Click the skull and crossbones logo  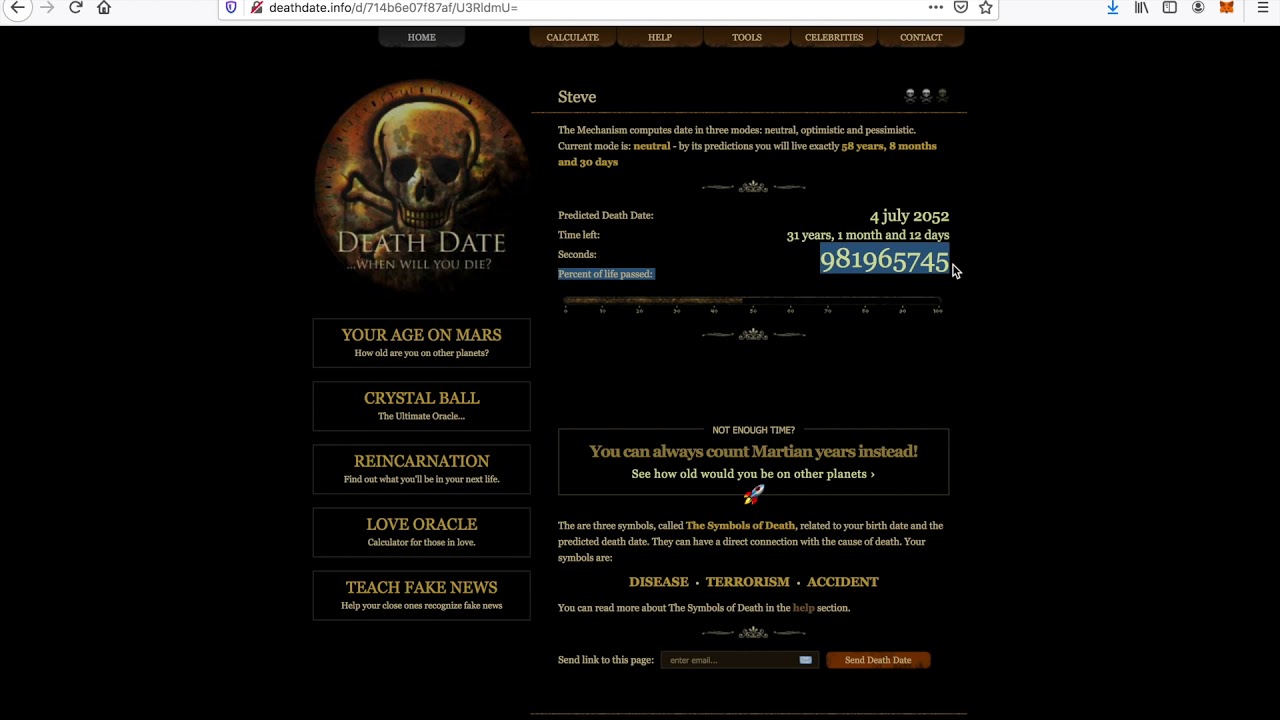coord(421,187)
